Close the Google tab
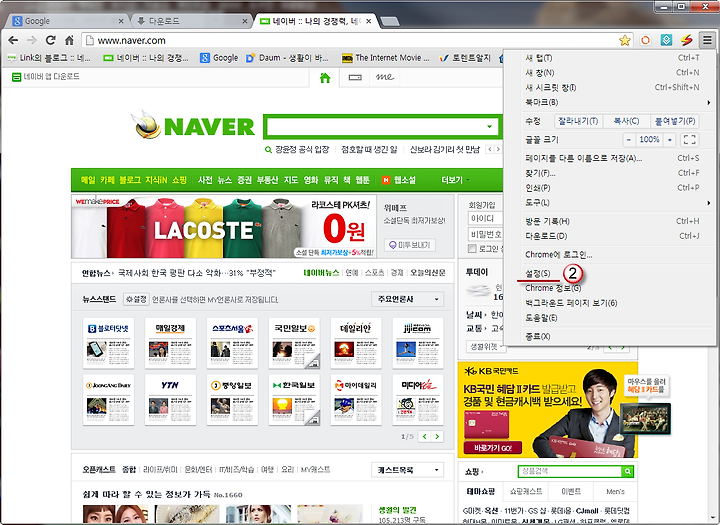 click(x=121, y=21)
